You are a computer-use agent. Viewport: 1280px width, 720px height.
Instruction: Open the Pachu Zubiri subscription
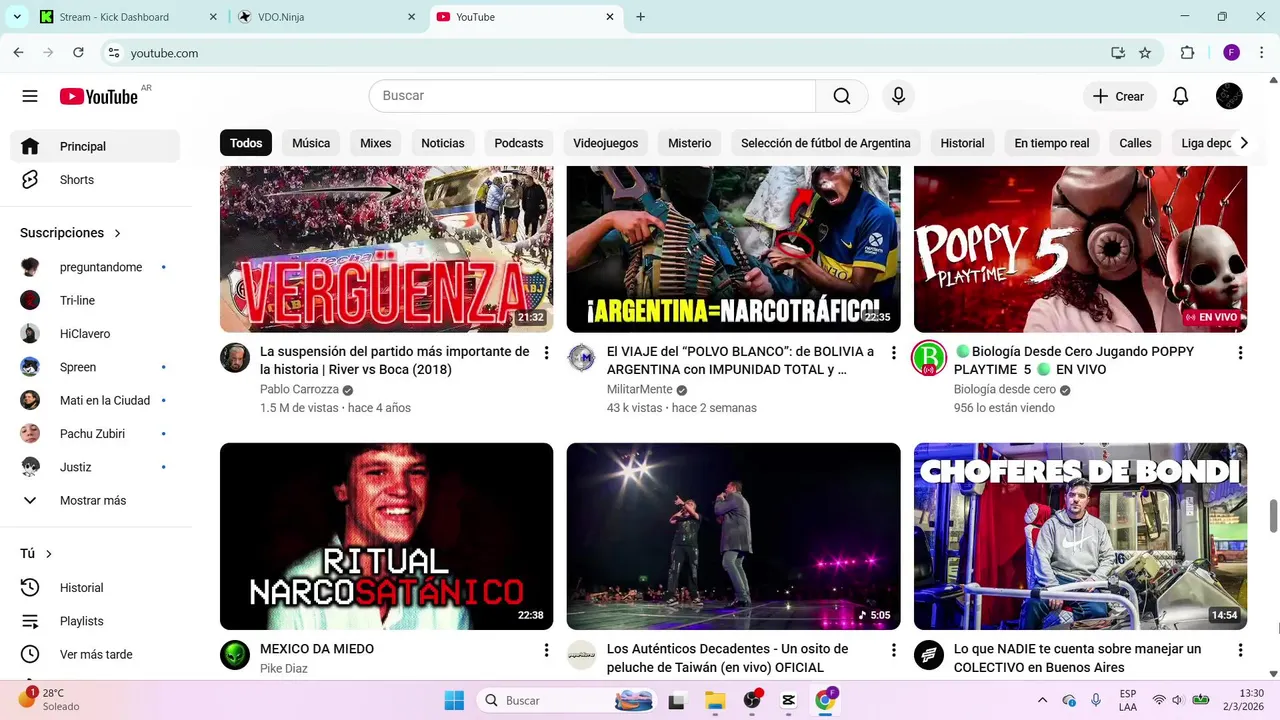click(x=95, y=434)
